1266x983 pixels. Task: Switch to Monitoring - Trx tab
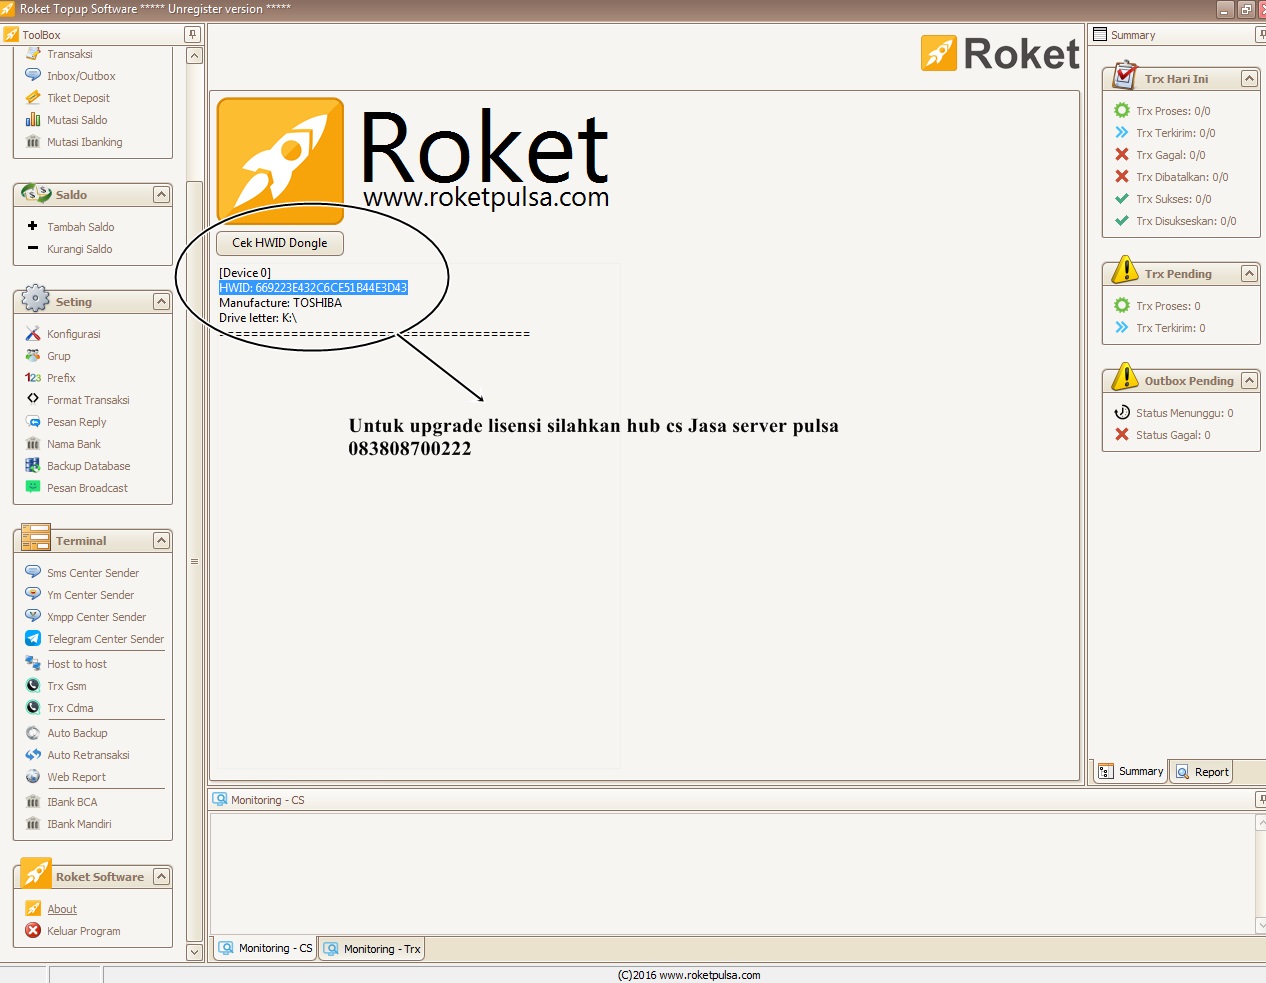point(371,948)
